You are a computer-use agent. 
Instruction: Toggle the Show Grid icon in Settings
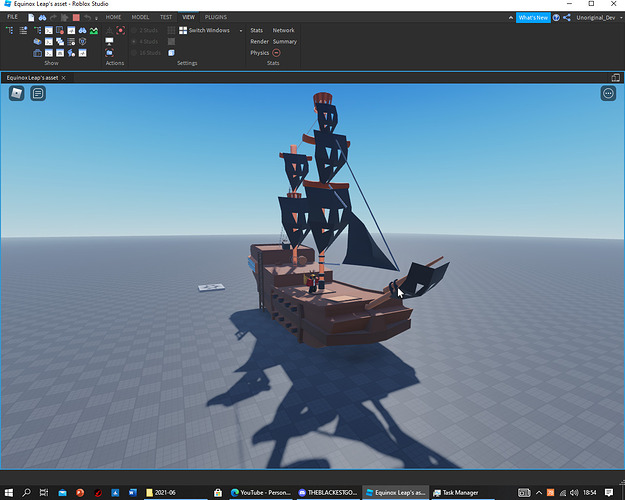coord(171,30)
